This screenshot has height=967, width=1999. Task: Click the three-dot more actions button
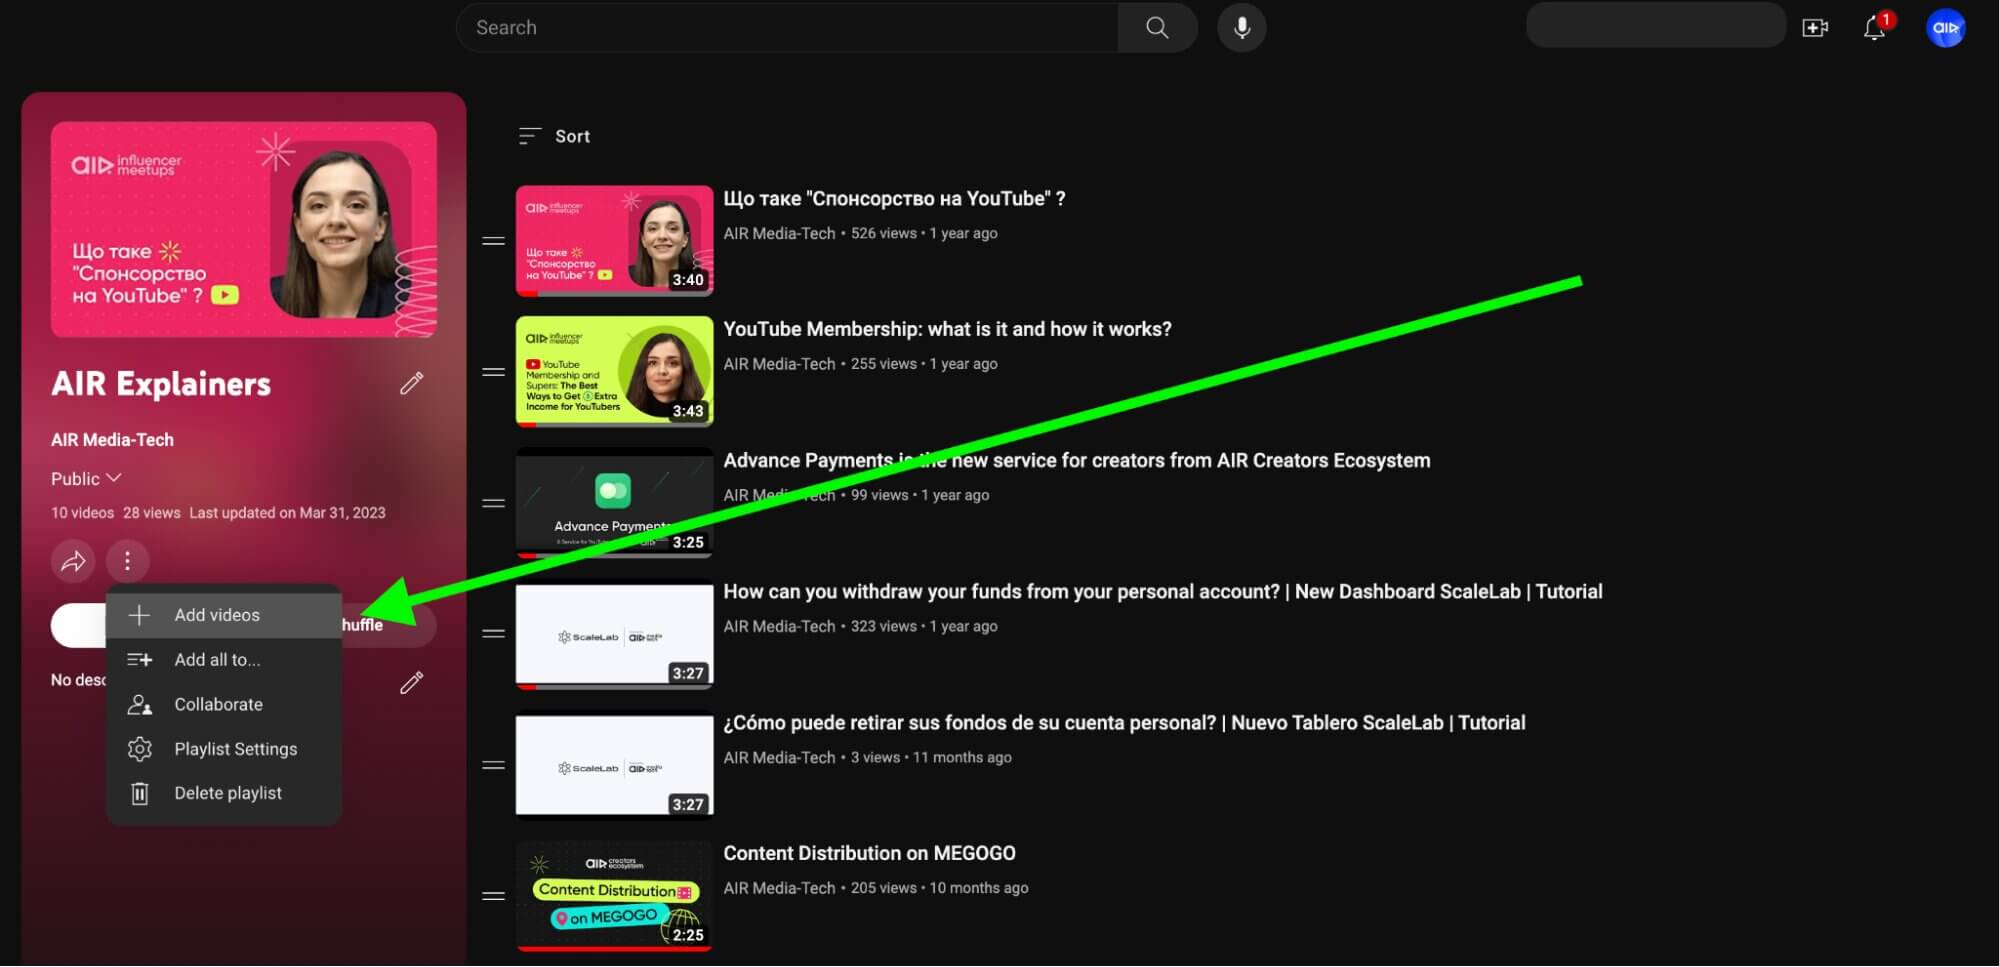point(127,561)
